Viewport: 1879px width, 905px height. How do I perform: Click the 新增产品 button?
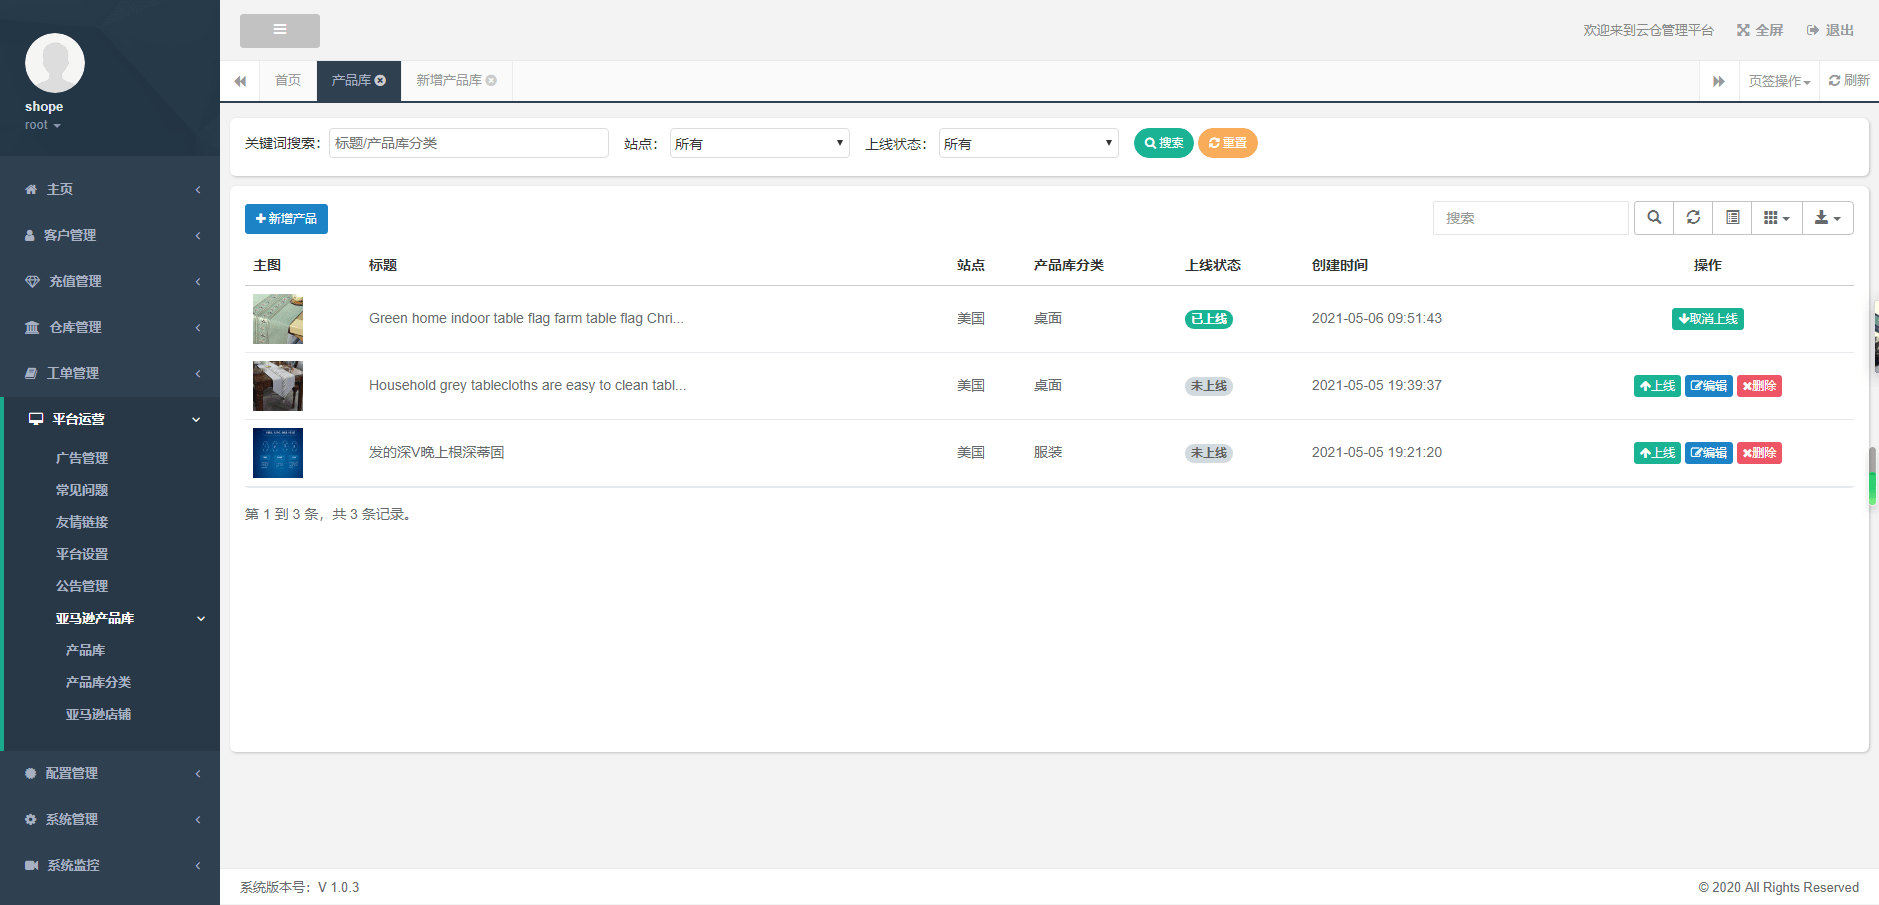click(x=286, y=219)
